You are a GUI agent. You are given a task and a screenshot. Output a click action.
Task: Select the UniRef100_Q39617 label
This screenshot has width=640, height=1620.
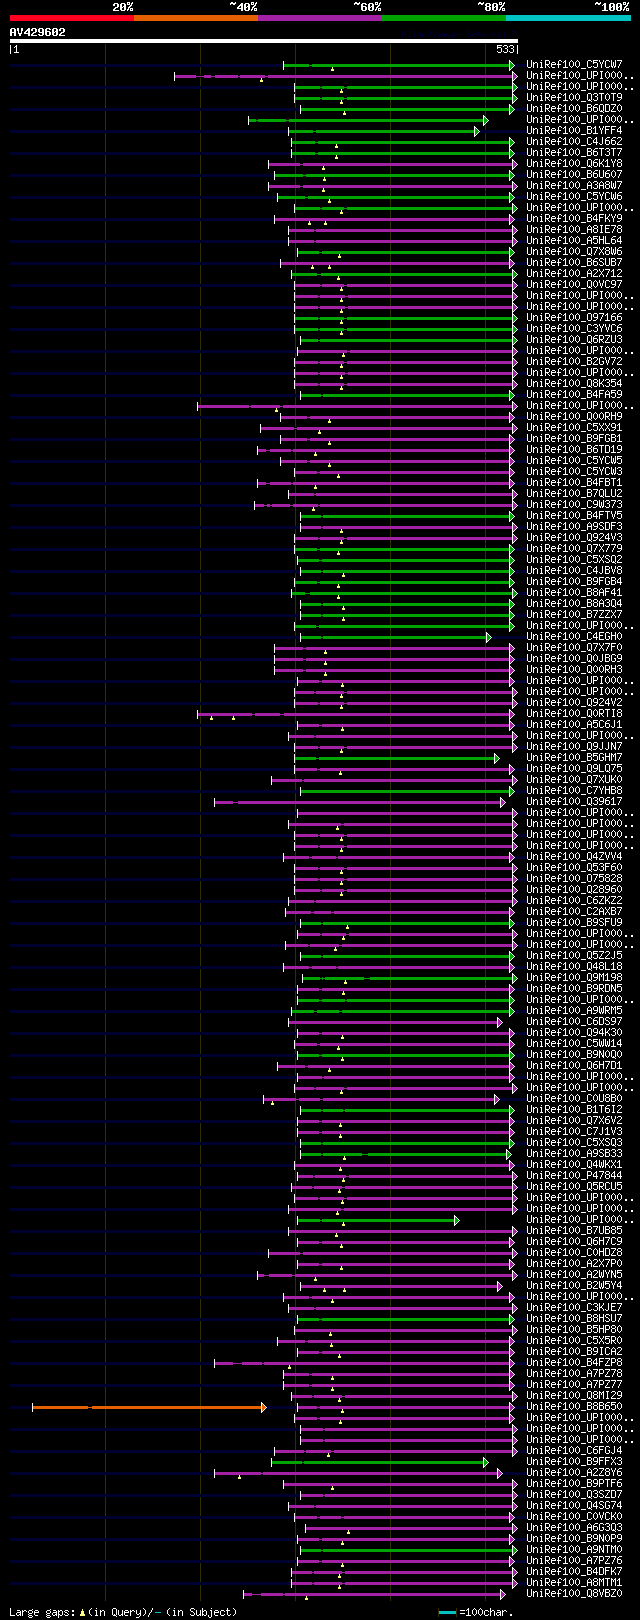(x=574, y=801)
